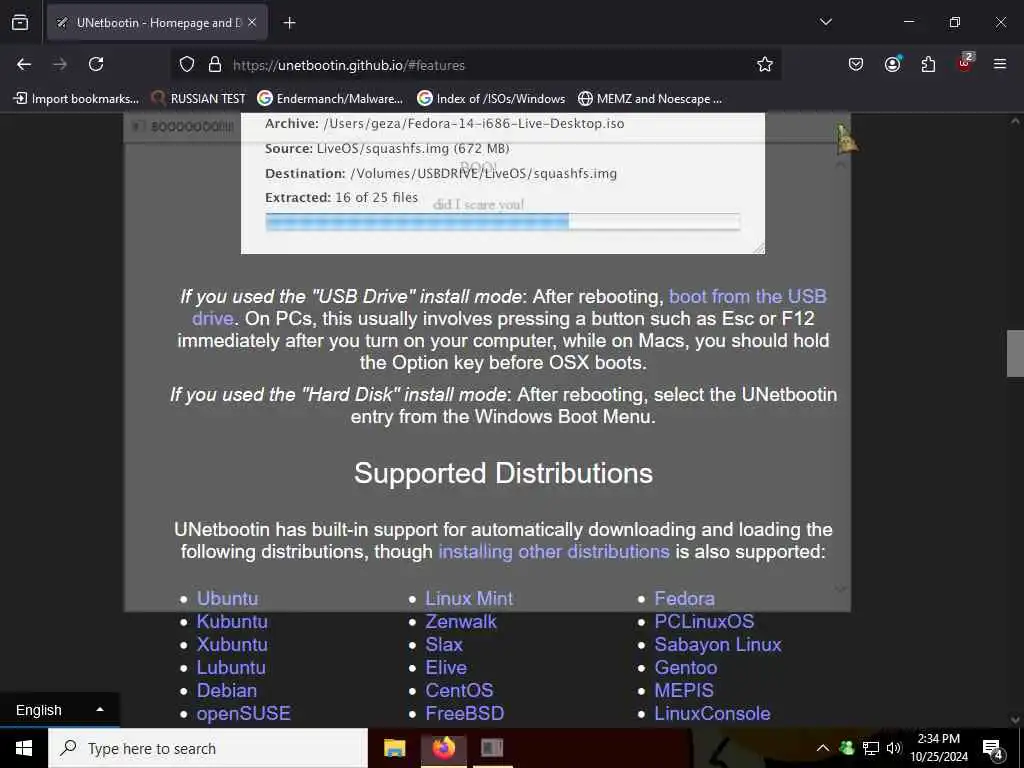This screenshot has width=1024, height=768.
Task: Expand the list all tabs chevron
Action: tap(825, 22)
